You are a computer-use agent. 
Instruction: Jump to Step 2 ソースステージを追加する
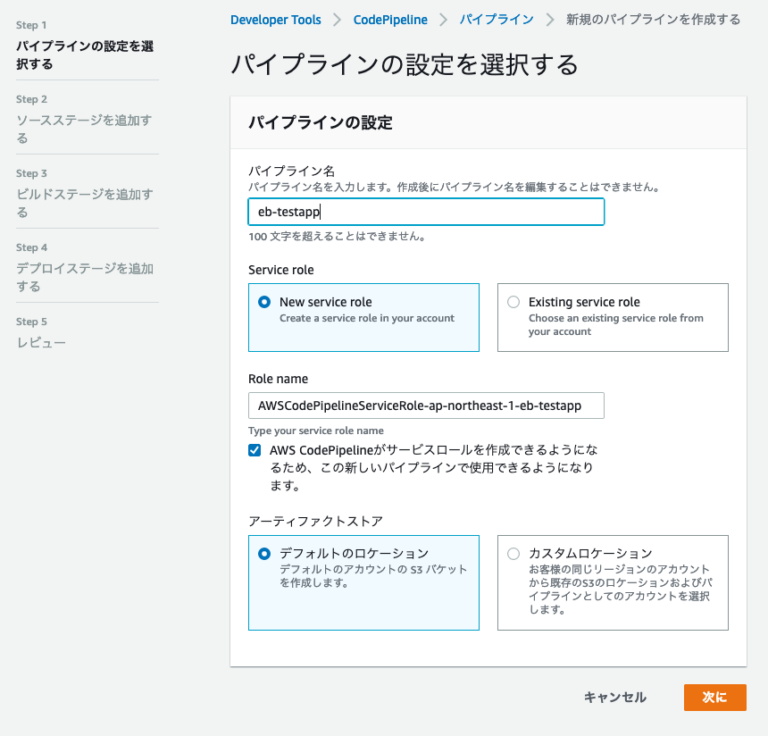(84, 129)
